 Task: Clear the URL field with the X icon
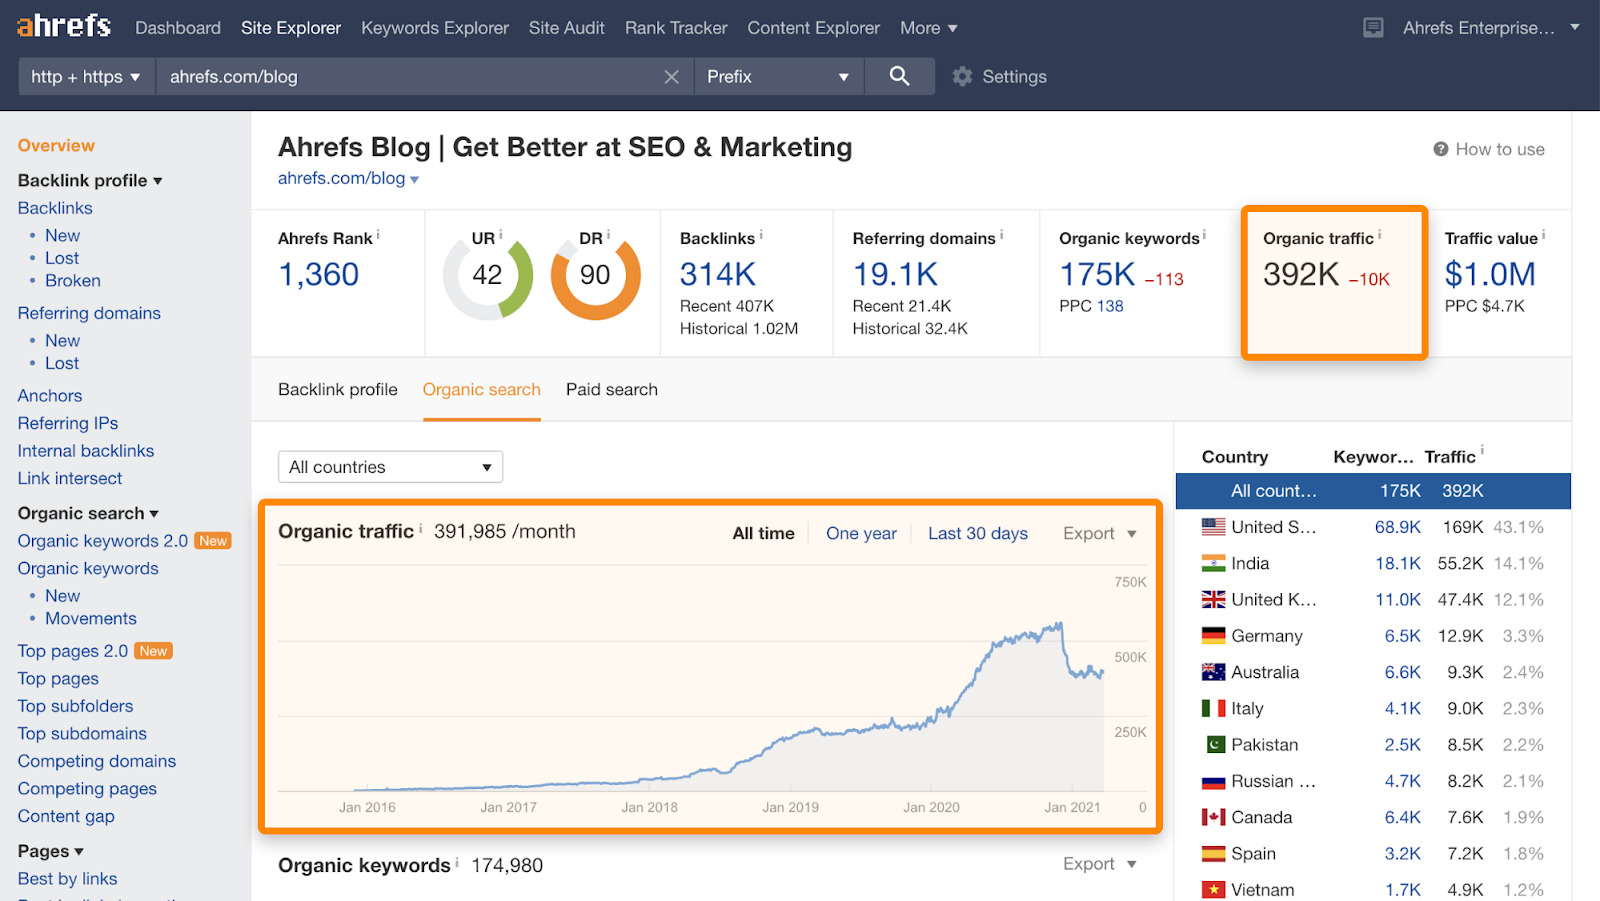[671, 77]
